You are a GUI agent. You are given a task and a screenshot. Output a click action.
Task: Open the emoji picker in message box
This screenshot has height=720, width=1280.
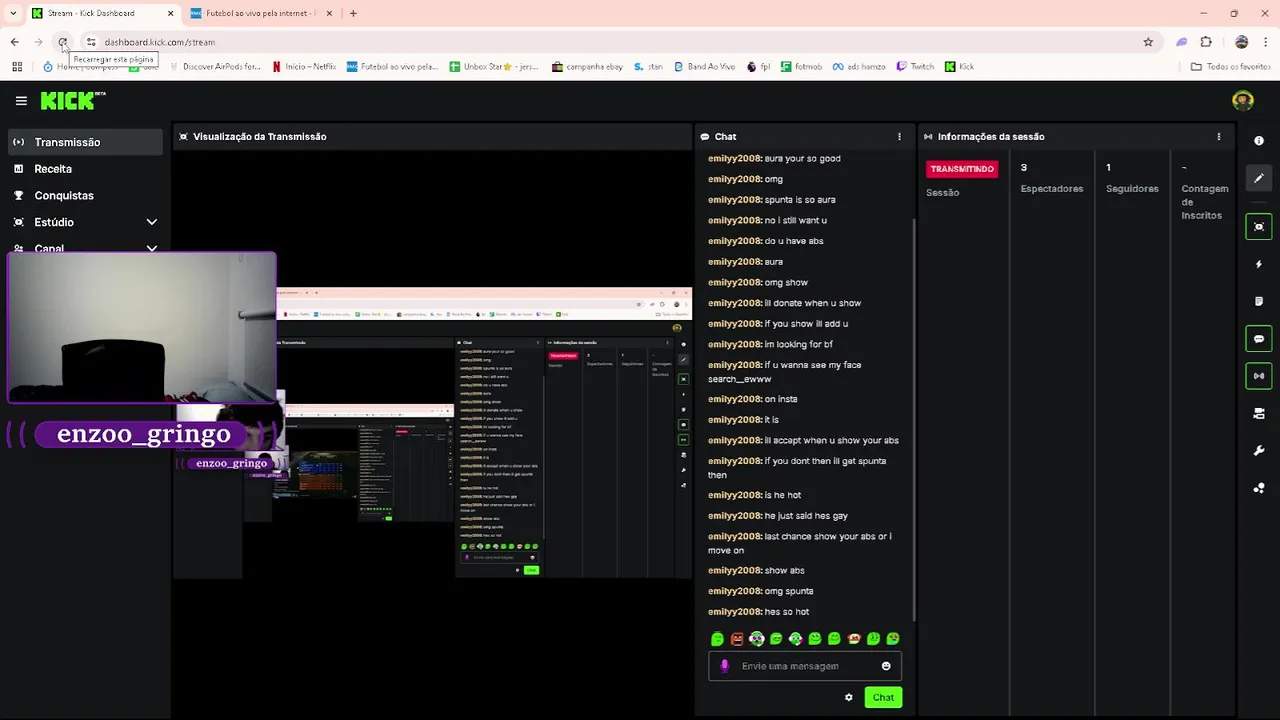(x=886, y=666)
